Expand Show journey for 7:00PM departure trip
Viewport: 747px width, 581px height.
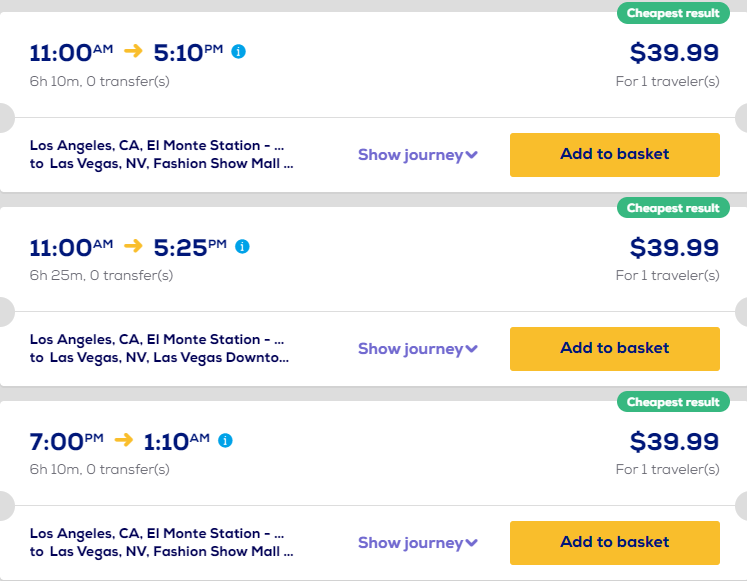pyautogui.click(x=418, y=543)
